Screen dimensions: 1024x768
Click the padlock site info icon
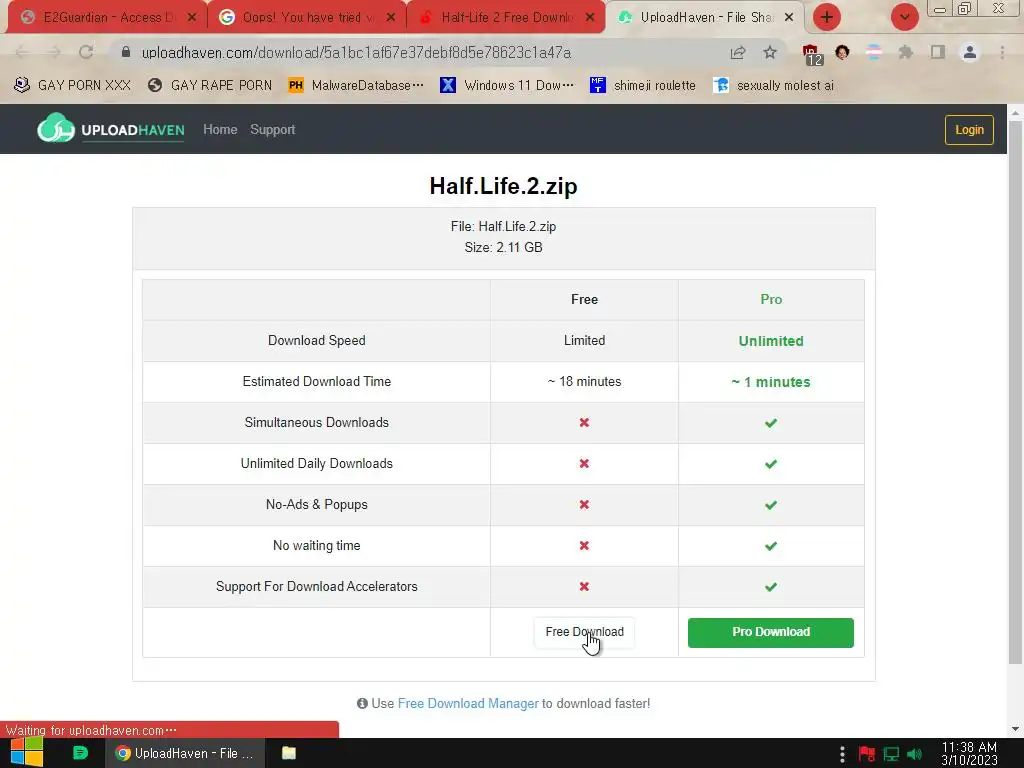tap(126, 52)
